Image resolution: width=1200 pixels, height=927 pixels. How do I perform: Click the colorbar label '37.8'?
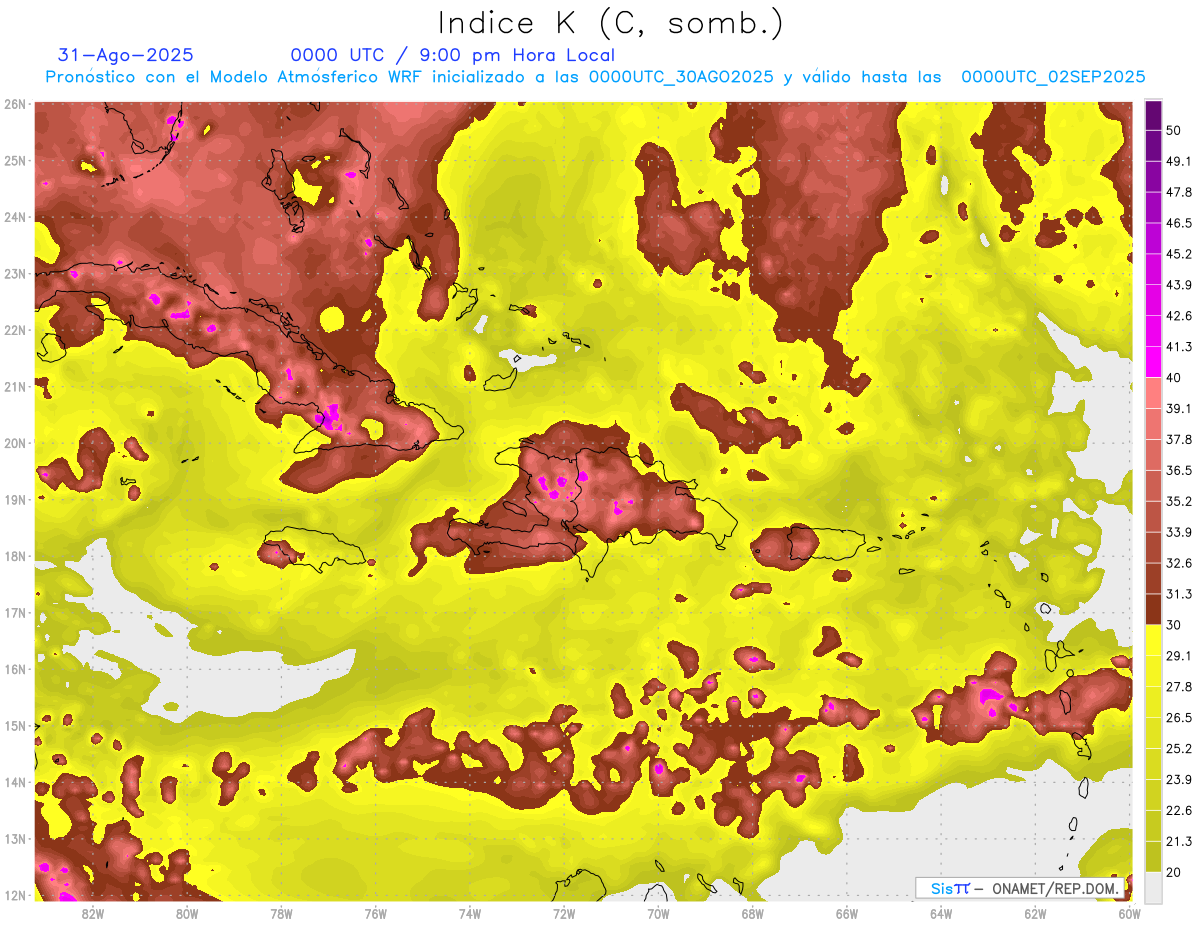point(1180,439)
